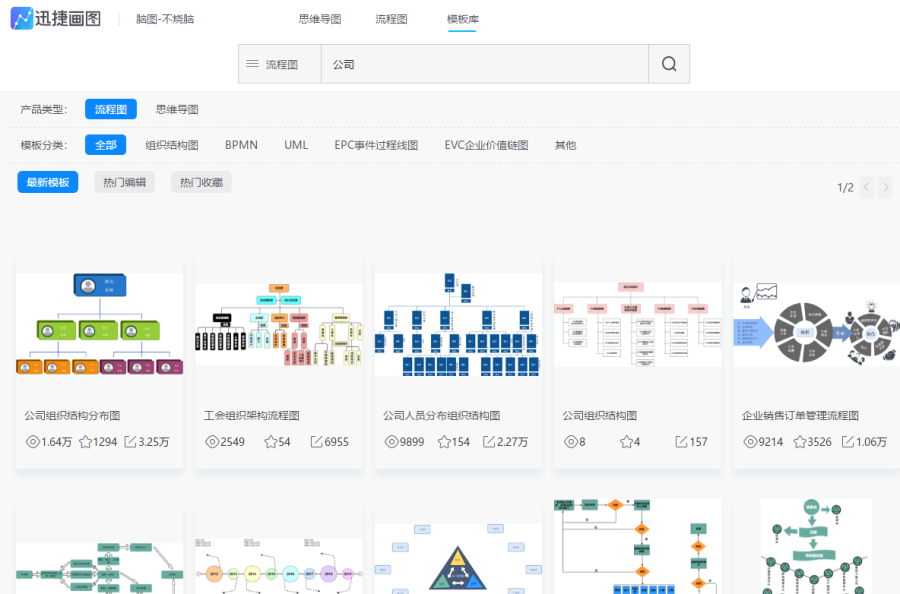Switch to the 思维导图 top tab
Screen dimensions: 900x594
click(320, 19)
